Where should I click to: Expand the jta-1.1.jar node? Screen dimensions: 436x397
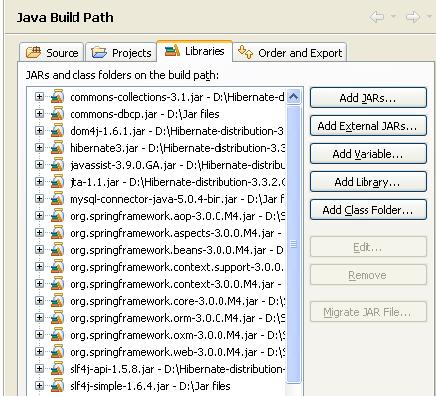pyautogui.click(x=39, y=182)
